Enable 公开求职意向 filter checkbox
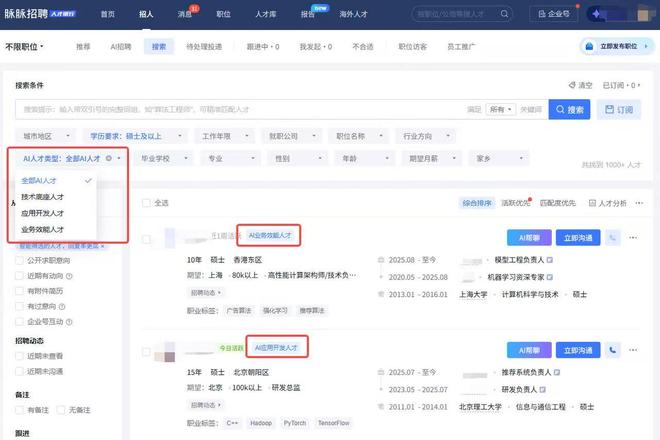This screenshot has width=660, height=440. coord(19,260)
